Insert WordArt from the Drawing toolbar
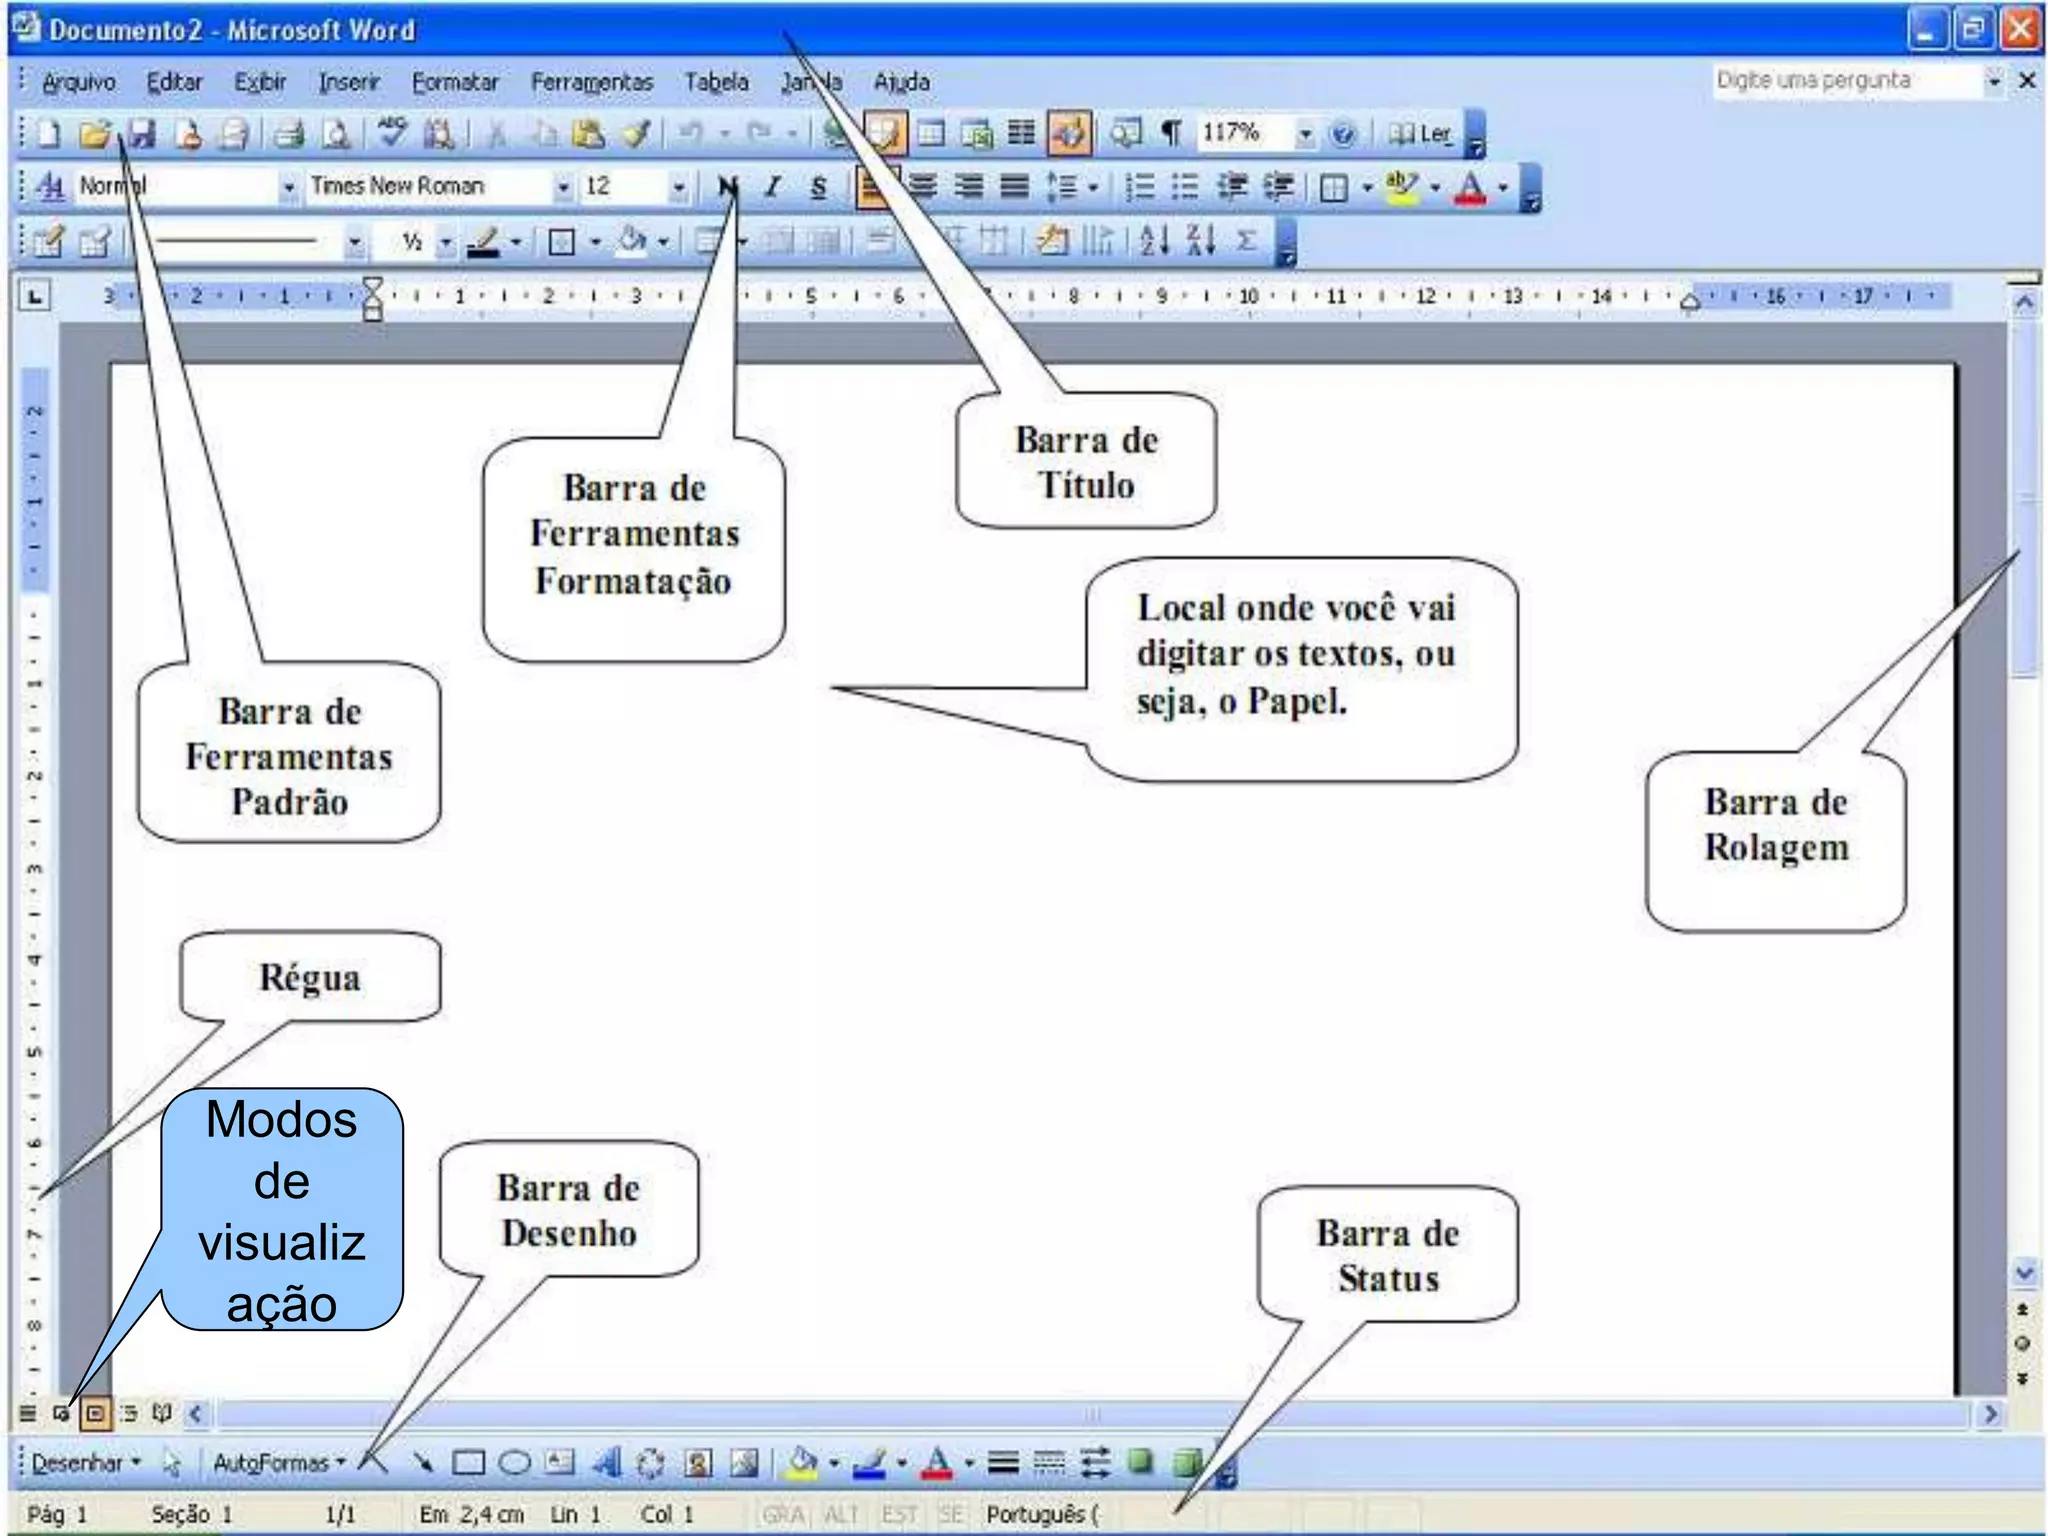This screenshot has width=2048, height=1536. [x=606, y=1463]
